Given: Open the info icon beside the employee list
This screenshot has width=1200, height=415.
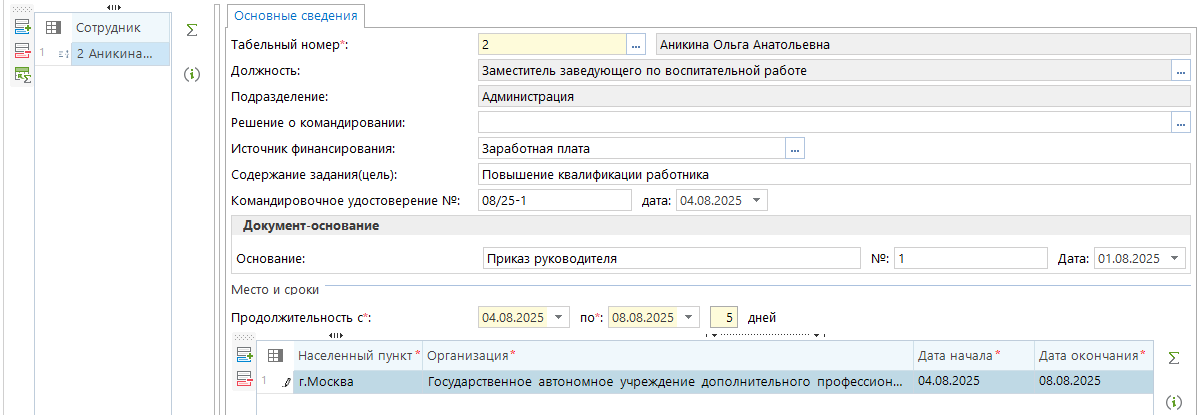Looking at the screenshot, I should pyautogui.click(x=192, y=74).
